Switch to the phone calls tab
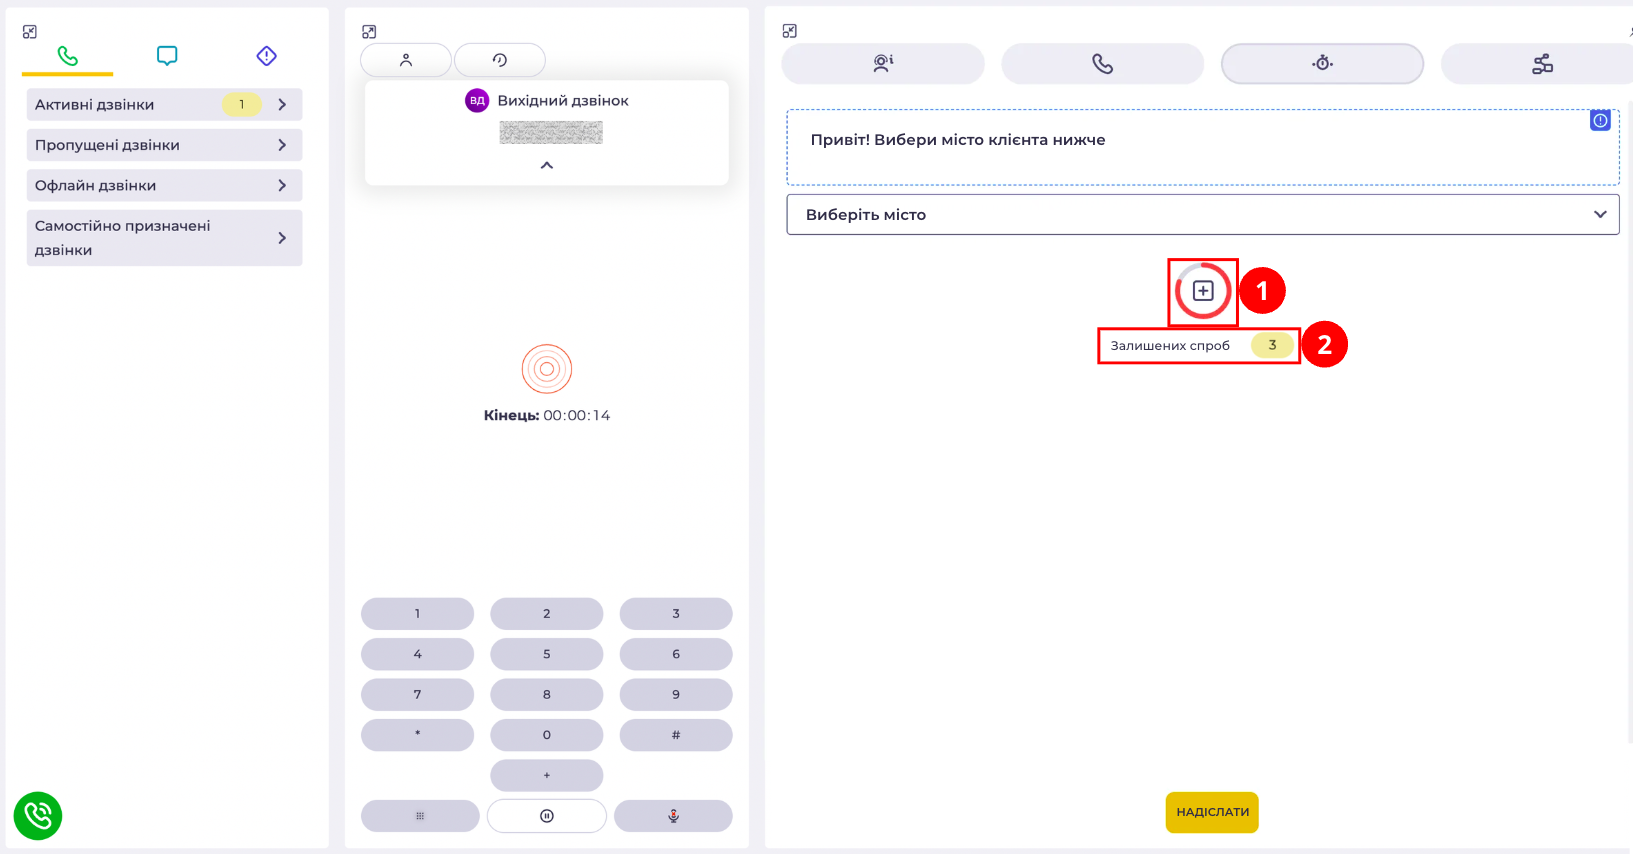The width and height of the screenshot is (1633, 854). click(x=68, y=56)
